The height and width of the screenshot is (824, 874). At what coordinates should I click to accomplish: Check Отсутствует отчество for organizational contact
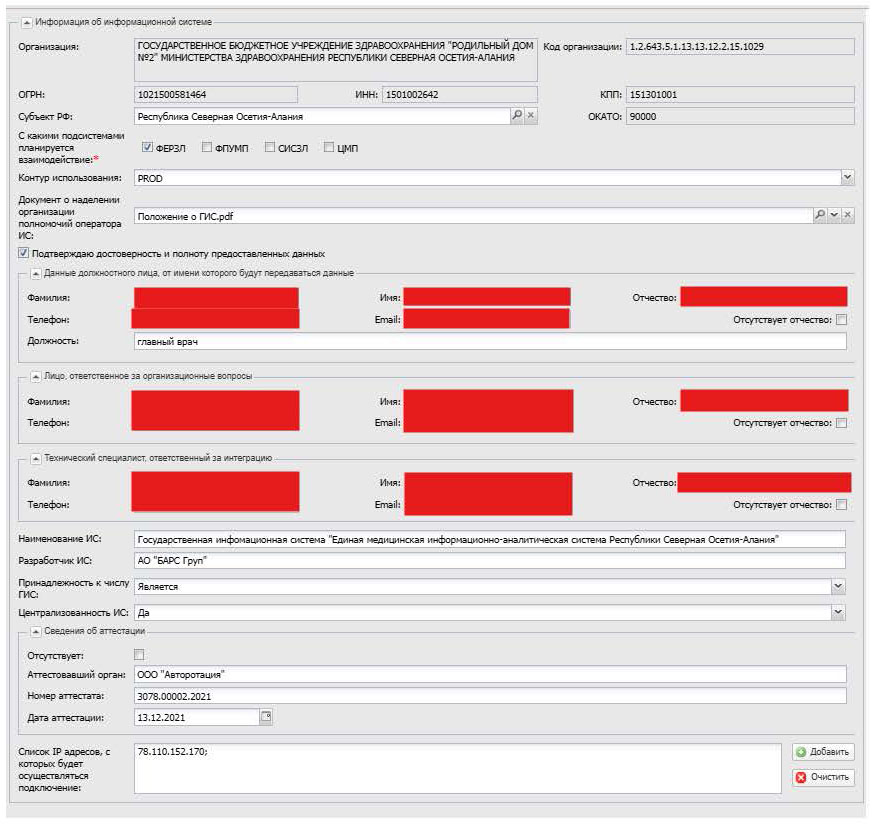tap(842, 423)
